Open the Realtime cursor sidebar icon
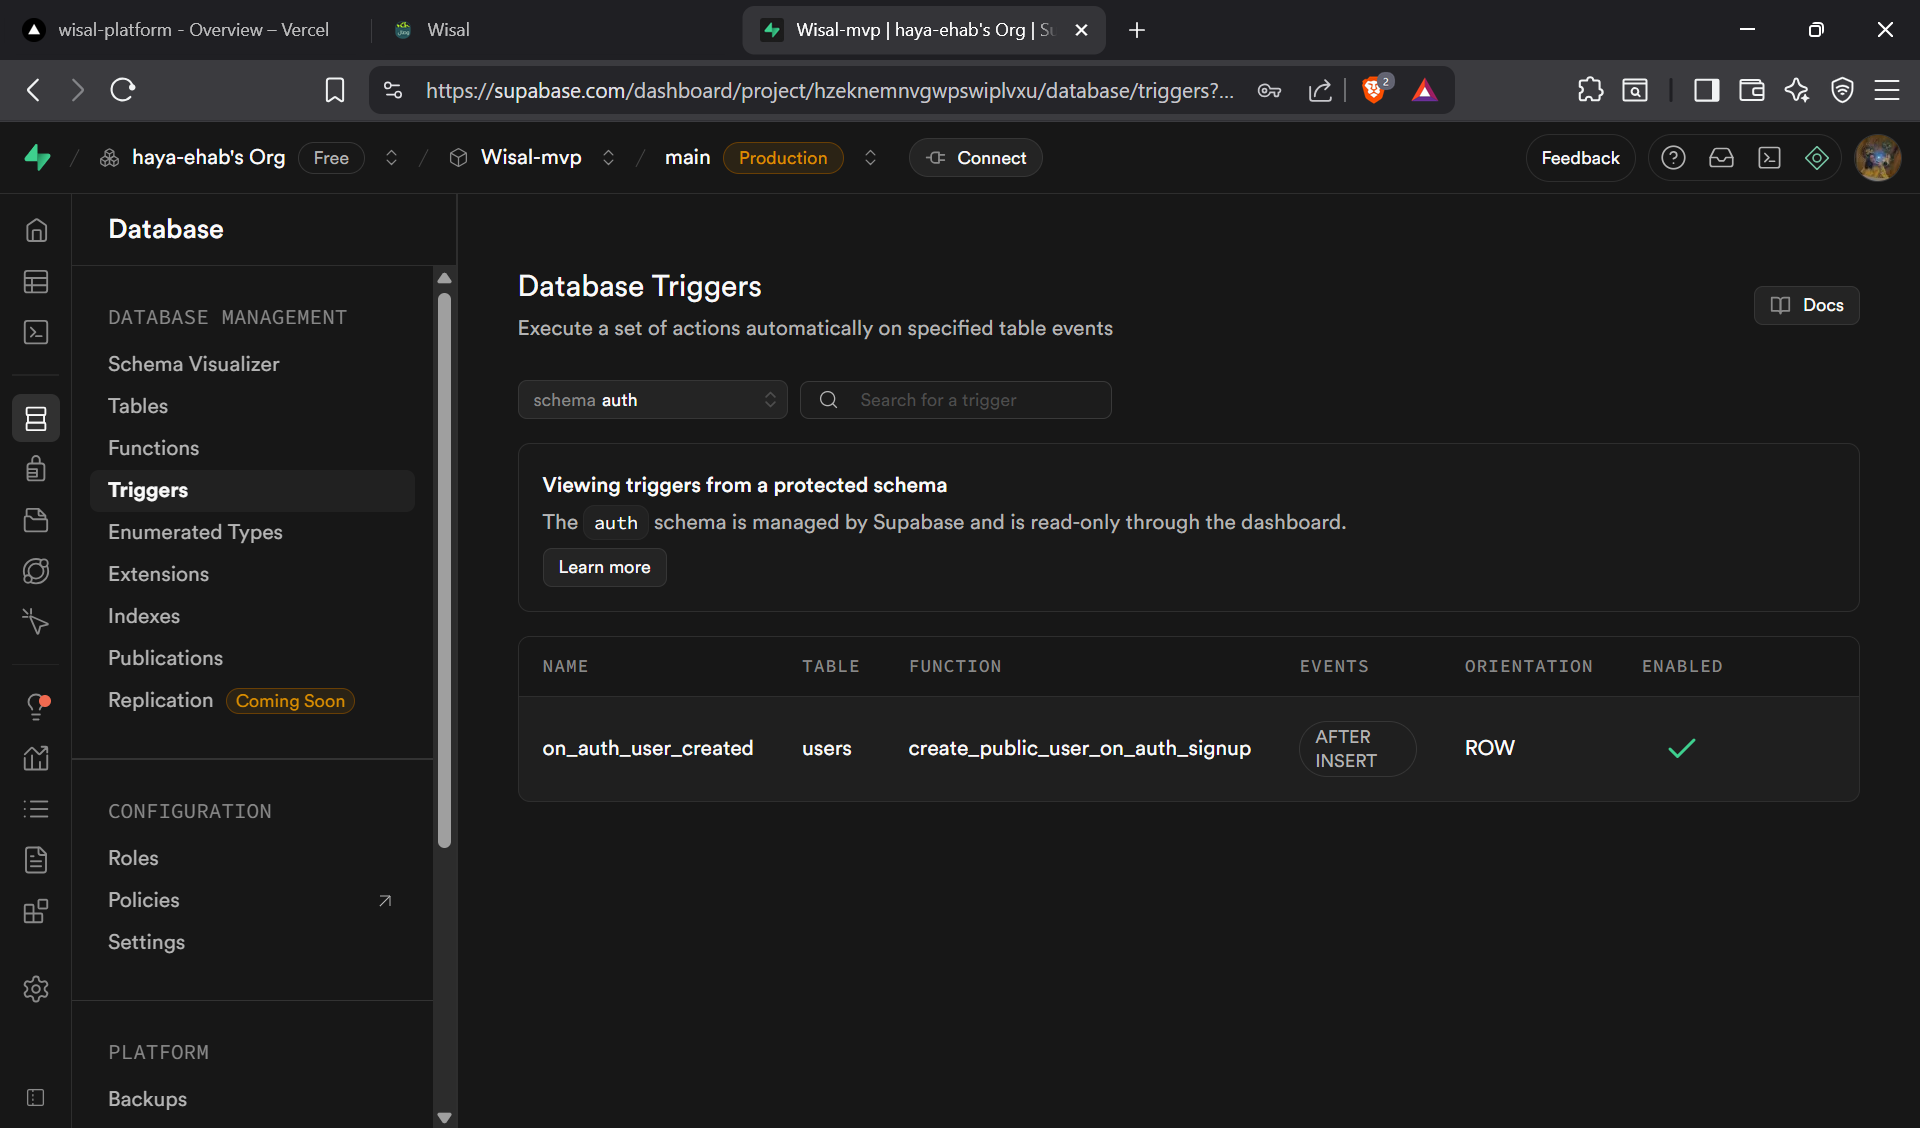Image resolution: width=1920 pixels, height=1128 pixels. pos(36,622)
